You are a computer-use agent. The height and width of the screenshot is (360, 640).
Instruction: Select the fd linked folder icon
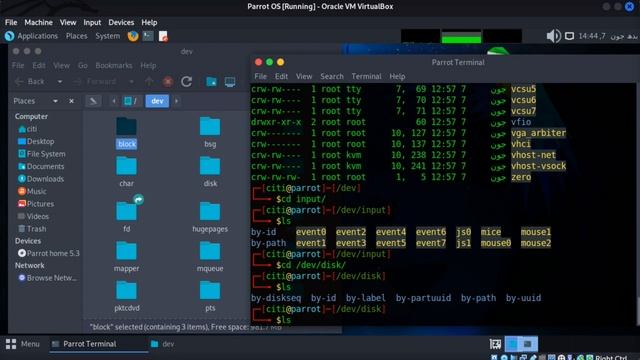tap(127, 211)
